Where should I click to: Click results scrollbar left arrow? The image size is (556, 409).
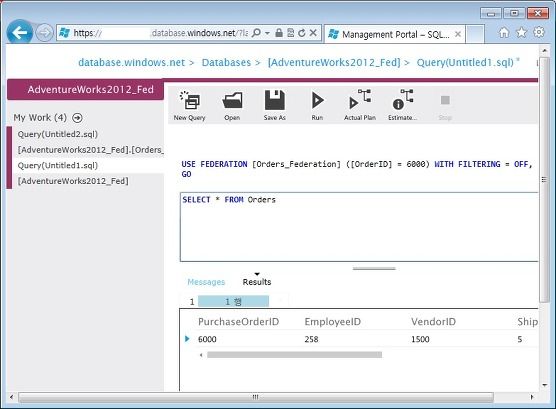(x=201, y=355)
